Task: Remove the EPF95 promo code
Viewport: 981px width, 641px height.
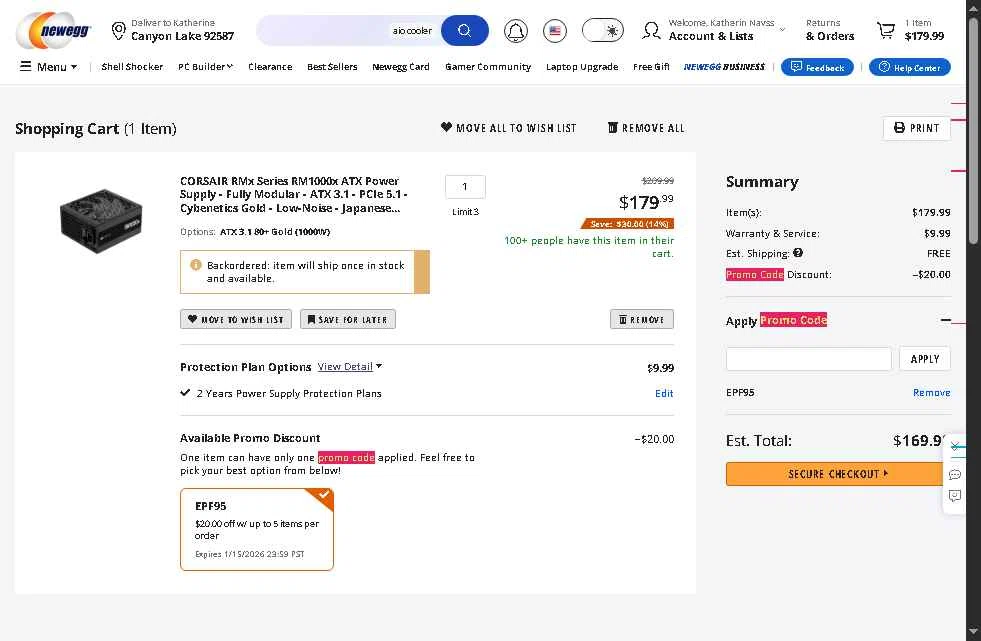Action: coord(931,393)
